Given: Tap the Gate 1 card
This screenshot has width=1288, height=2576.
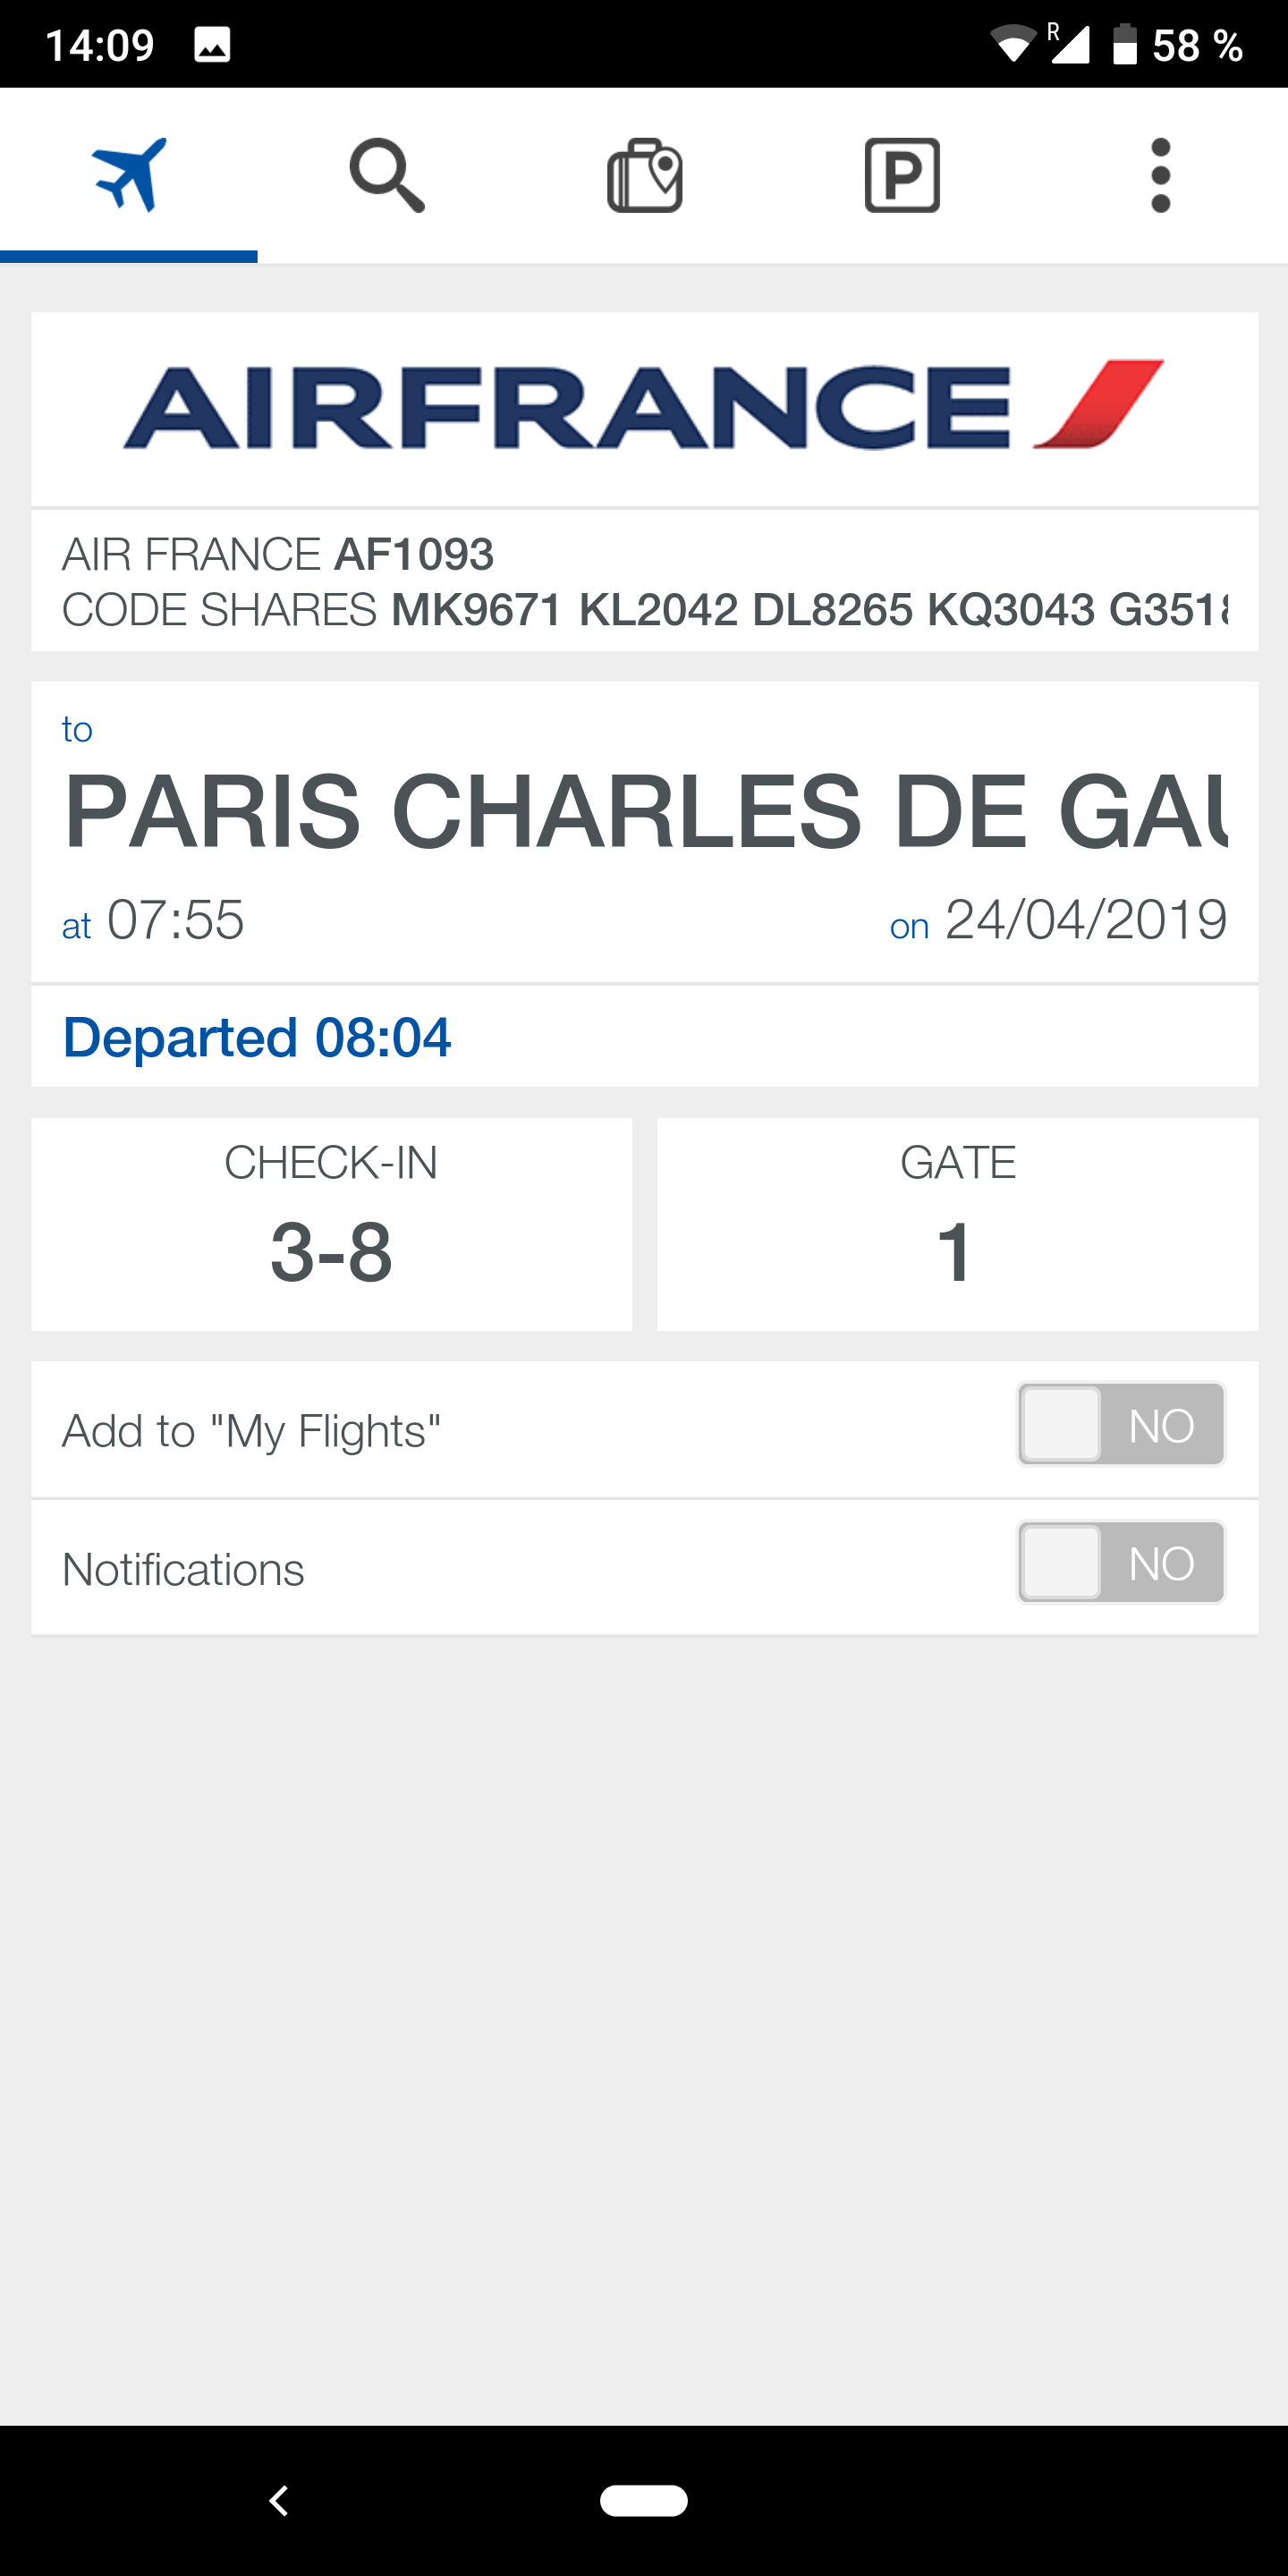Looking at the screenshot, I should pyautogui.click(x=957, y=1224).
